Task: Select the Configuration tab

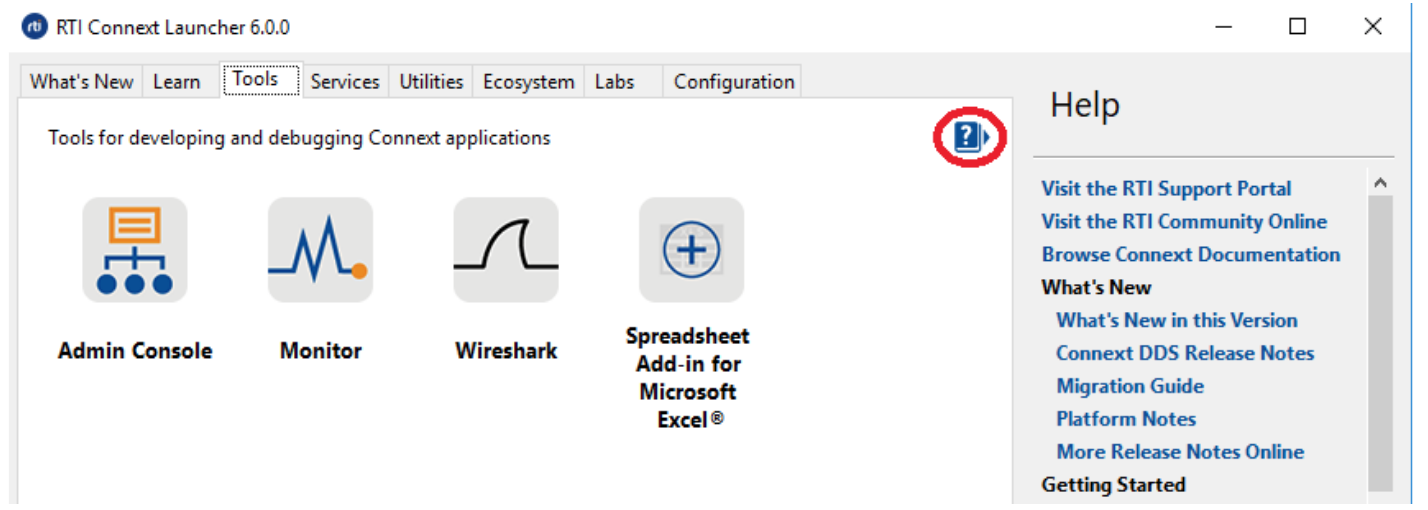Action: (734, 82)
